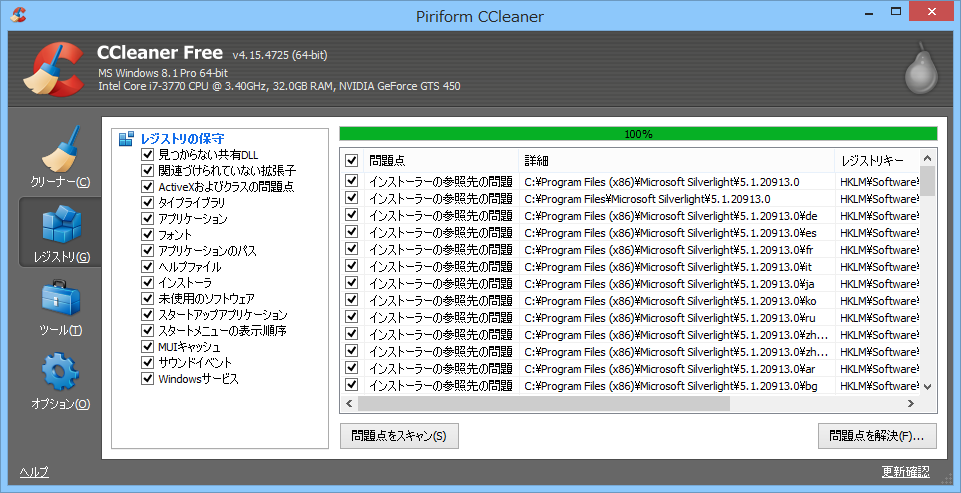961x493 pixels.
Task: Toggle 未使用のソフトウェア checkbox
Action: tap(147, 299)
